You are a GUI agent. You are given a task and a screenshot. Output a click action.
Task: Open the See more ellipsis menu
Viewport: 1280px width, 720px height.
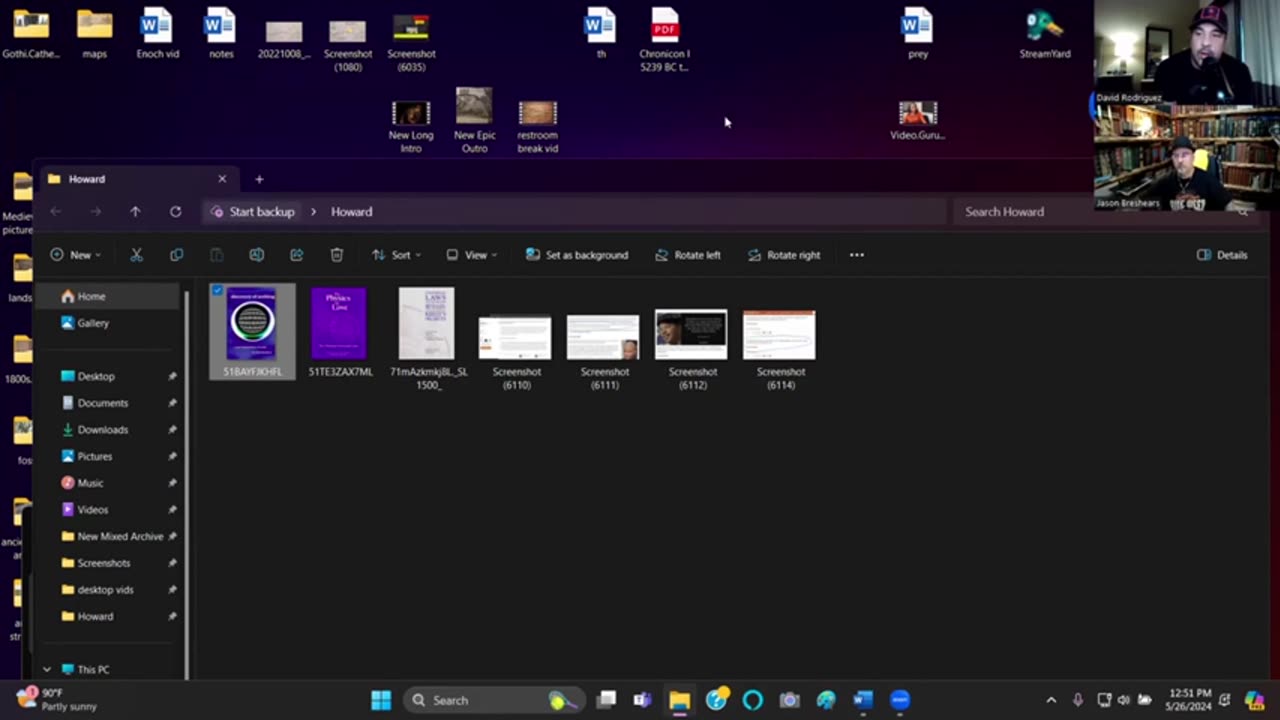click(857, 255)
